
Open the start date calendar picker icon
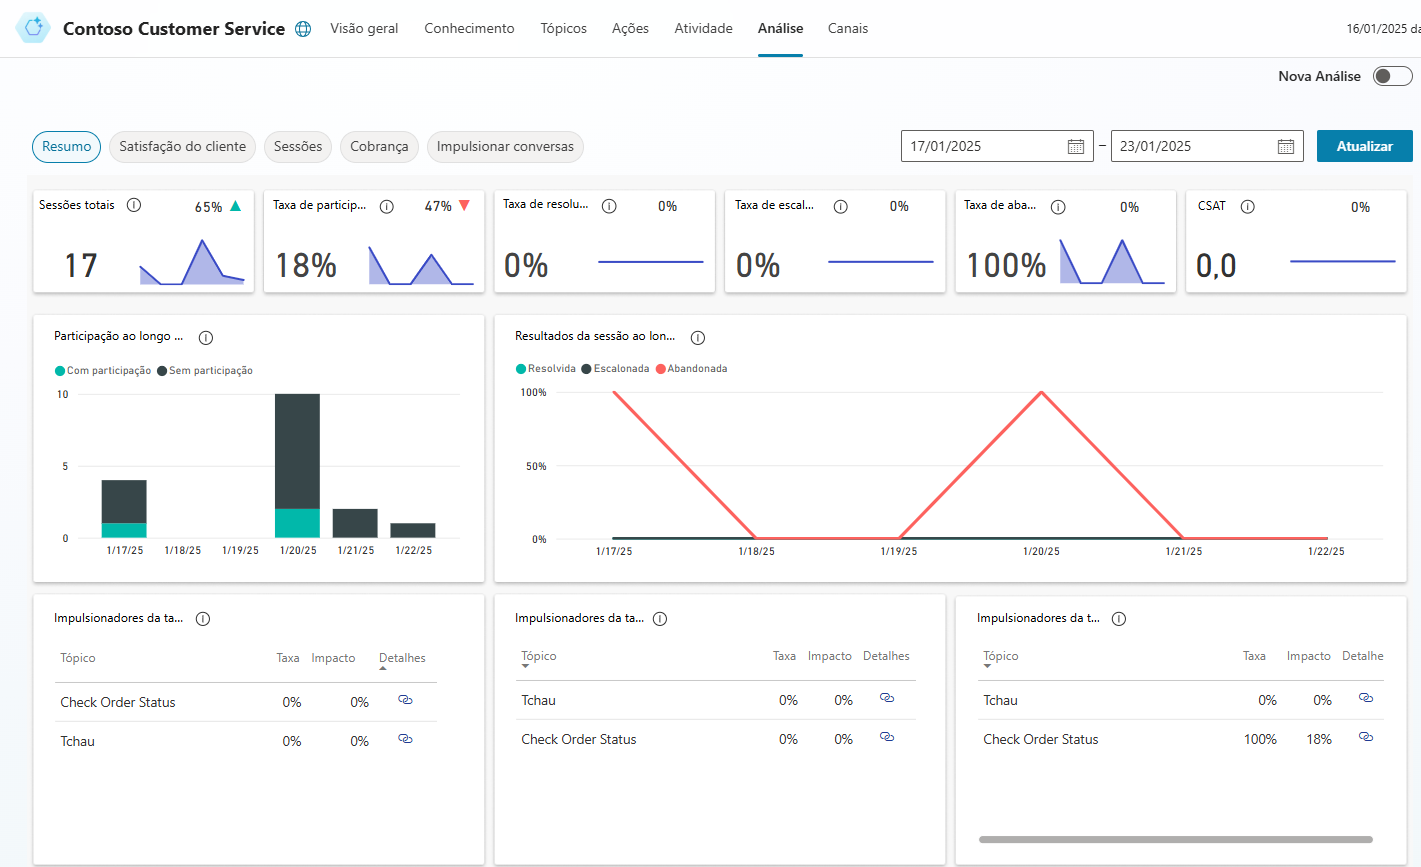[1076, 146]
